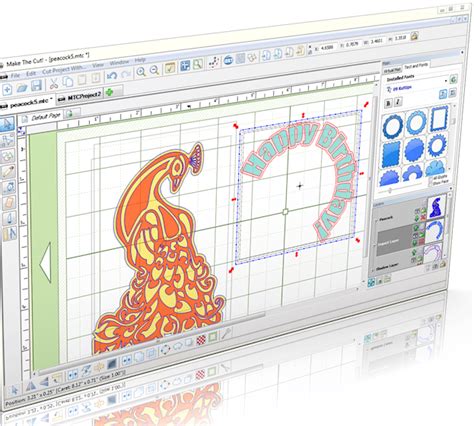Select the rectangle frame shape thumbnail
This screenshot has height=426, width=474.
440,119
